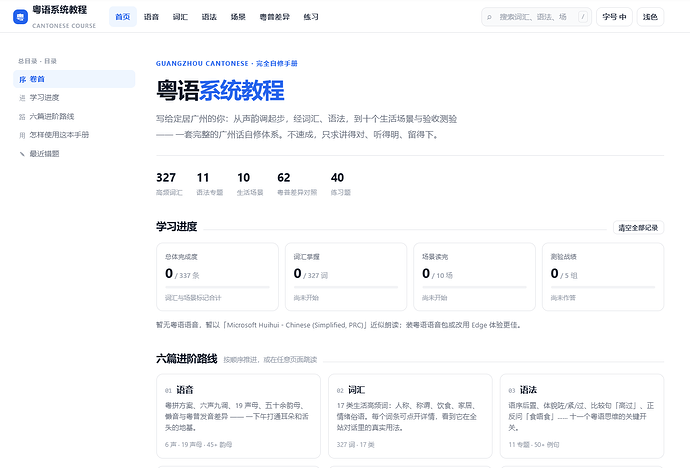
Task: Select 卷首 in the sidebar
Action: (x=74, y=79)
